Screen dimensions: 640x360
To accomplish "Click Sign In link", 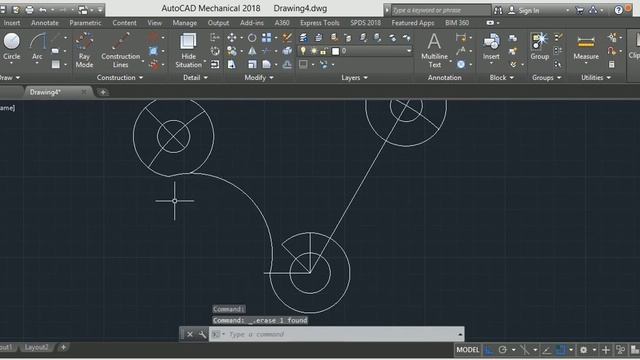I will [x=529, y=11].
